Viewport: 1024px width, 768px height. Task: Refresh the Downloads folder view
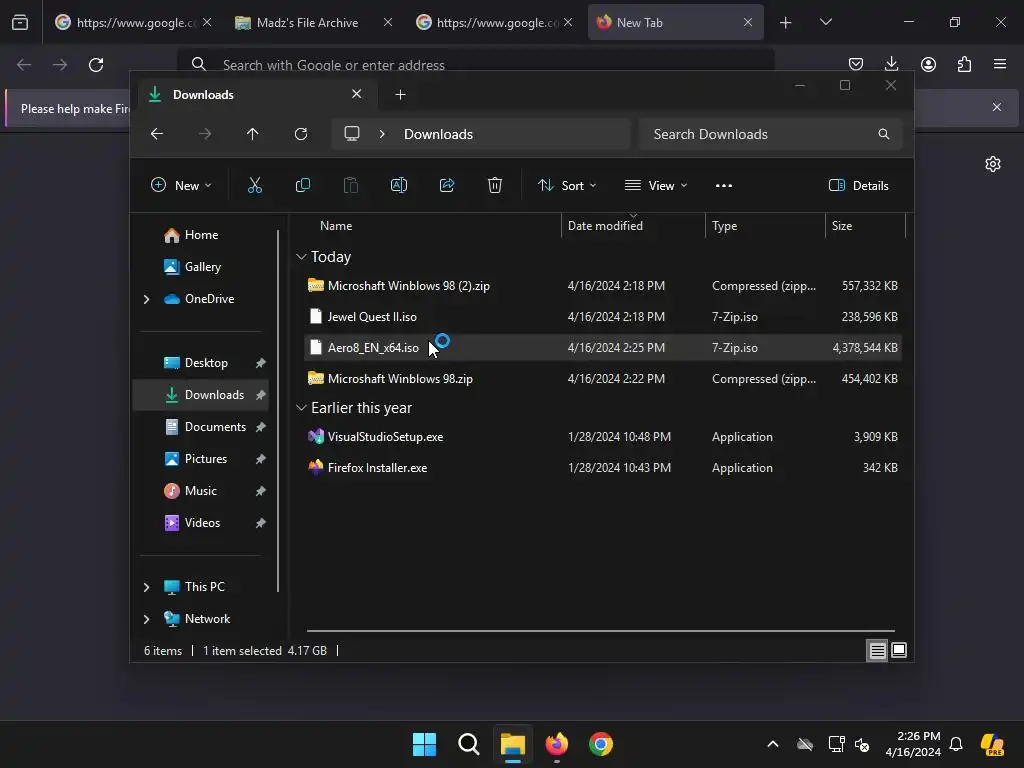pyautogui.click(x=301, y=134)
